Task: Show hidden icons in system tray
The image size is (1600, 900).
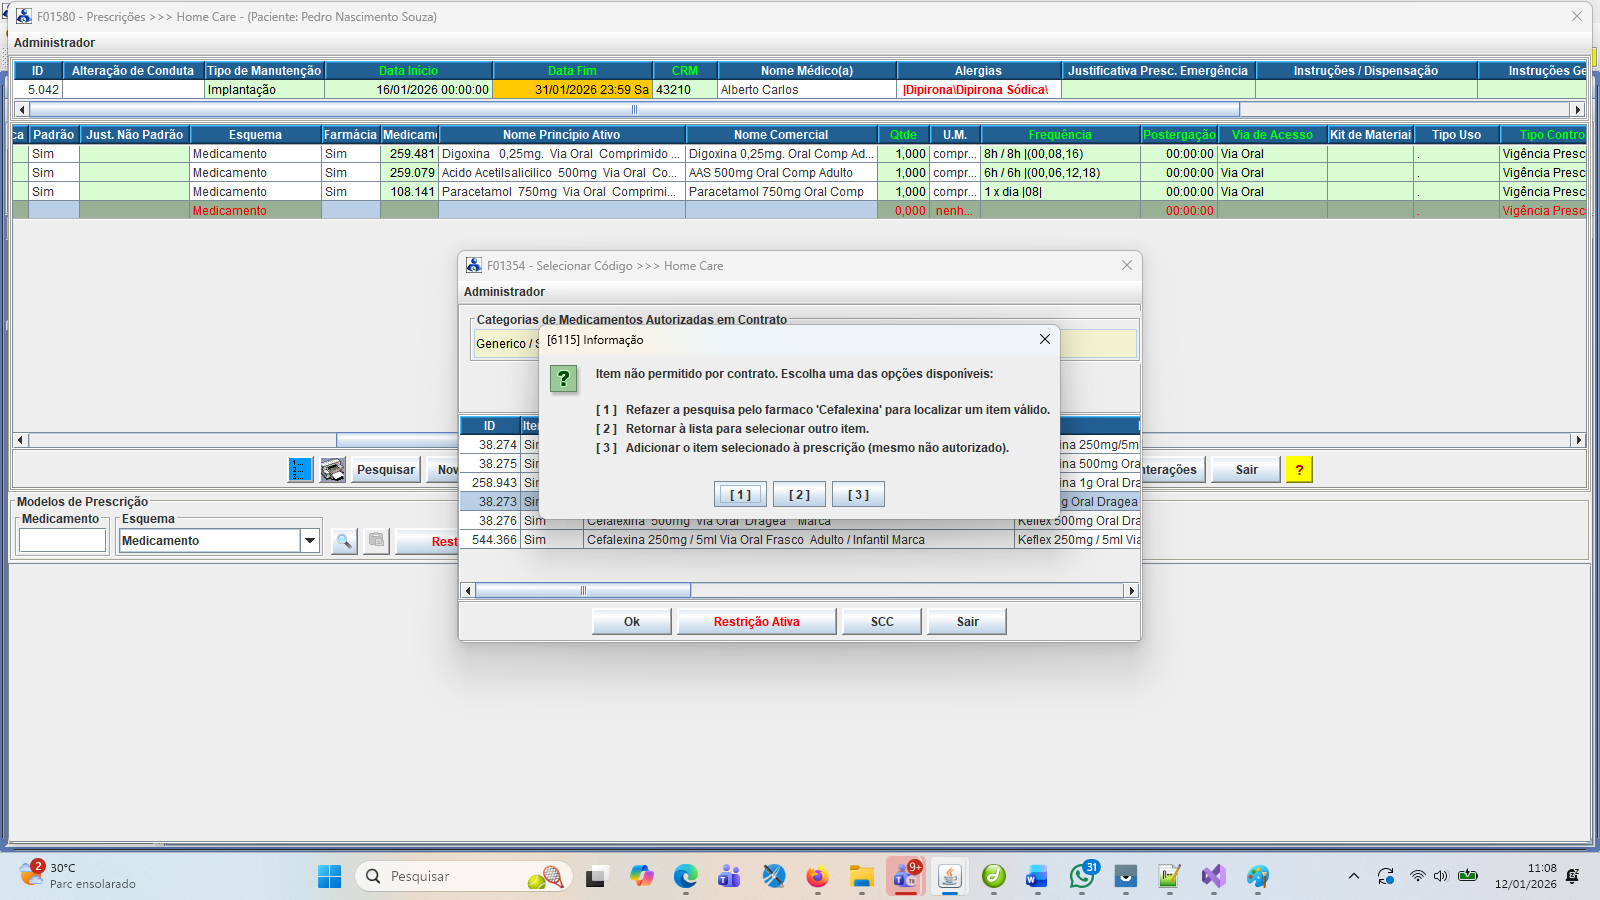Action: pos(1354,877)
